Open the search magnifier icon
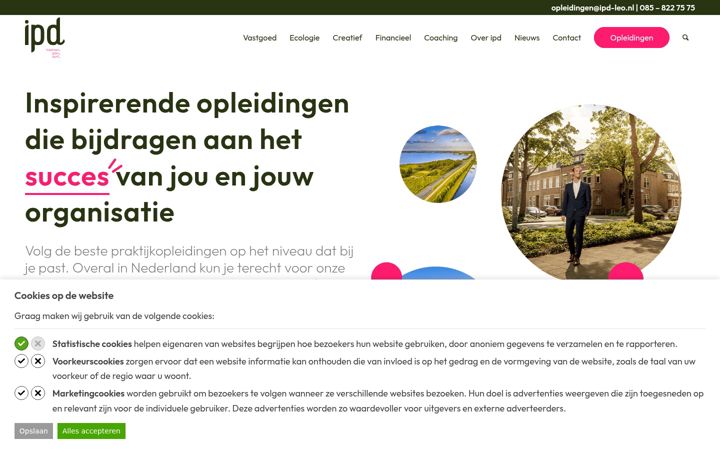The image size is (720, 450). (x=685, y=38)
